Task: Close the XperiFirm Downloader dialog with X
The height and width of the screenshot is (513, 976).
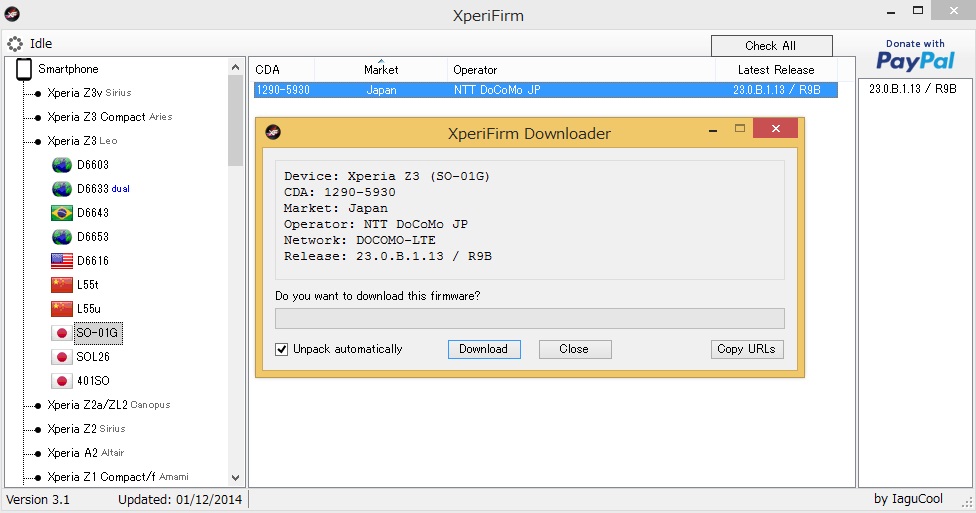Action: pos(776,129)
